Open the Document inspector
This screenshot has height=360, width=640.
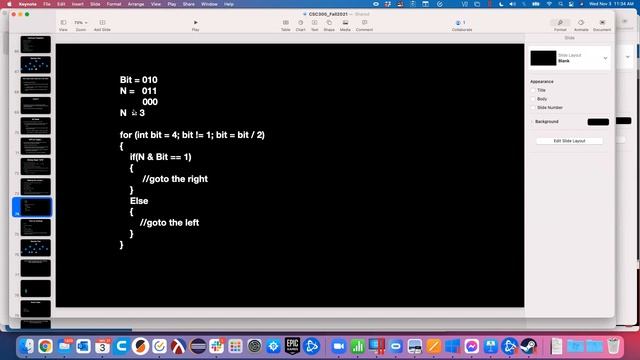coord(602,25)
